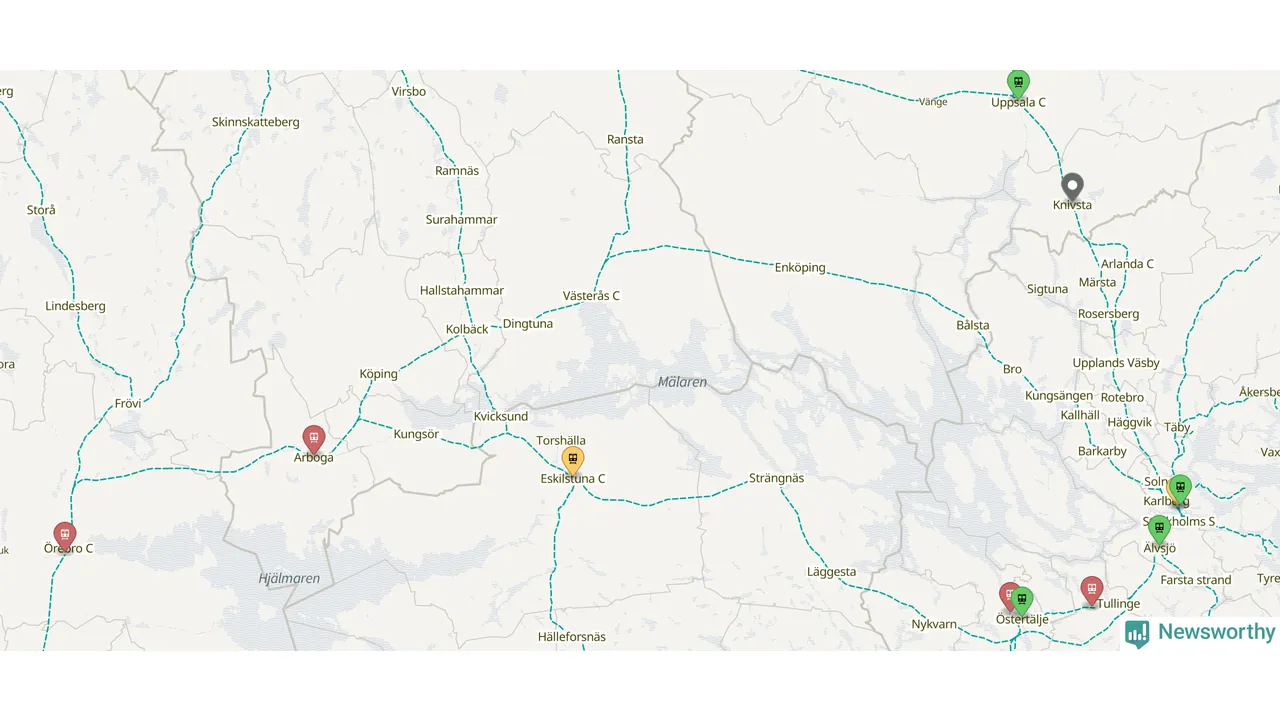Click the Hjälmaren lake label
Image resolution: width=1280 pixels, height=720 pixels.
(289, 578)
